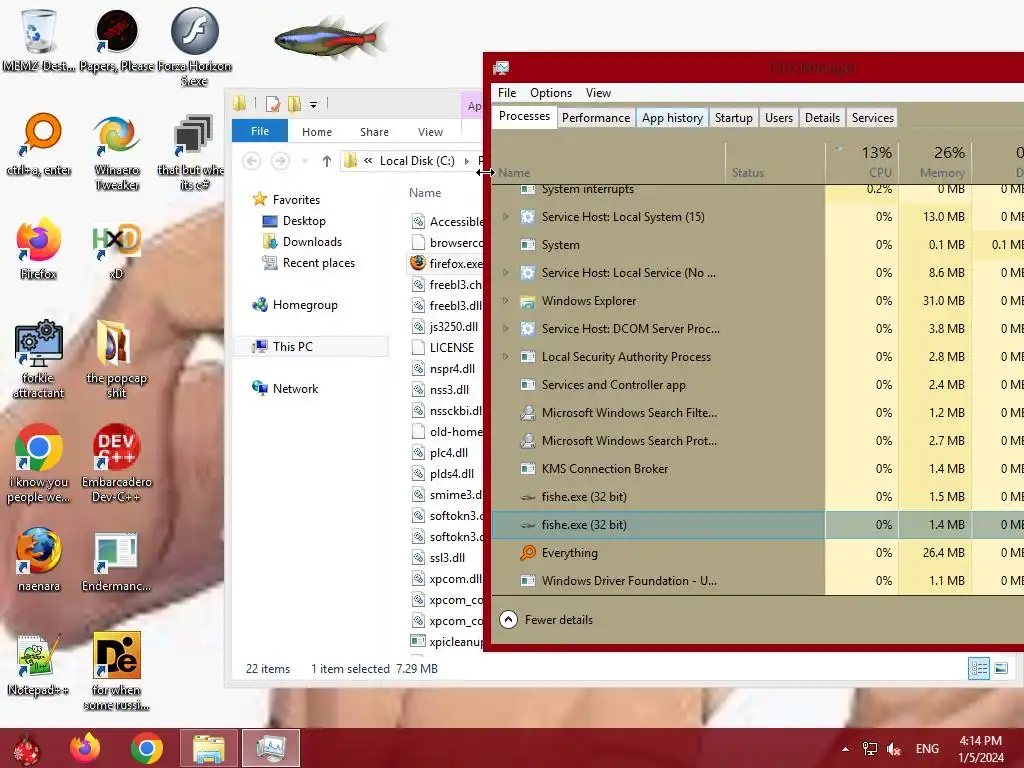Click the muted volume tray icon
Viewport: 1024px width, 768px height.
pos(894,749)
